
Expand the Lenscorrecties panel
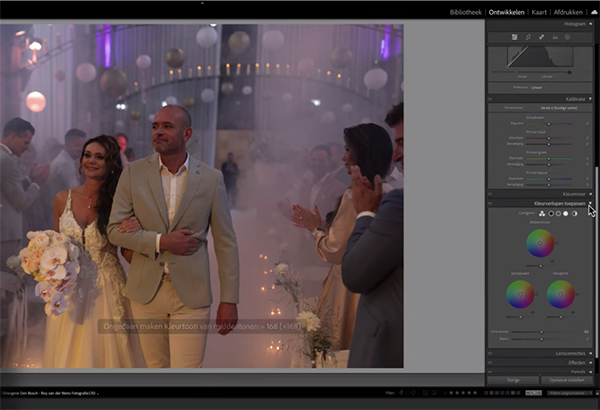(590, 353)
